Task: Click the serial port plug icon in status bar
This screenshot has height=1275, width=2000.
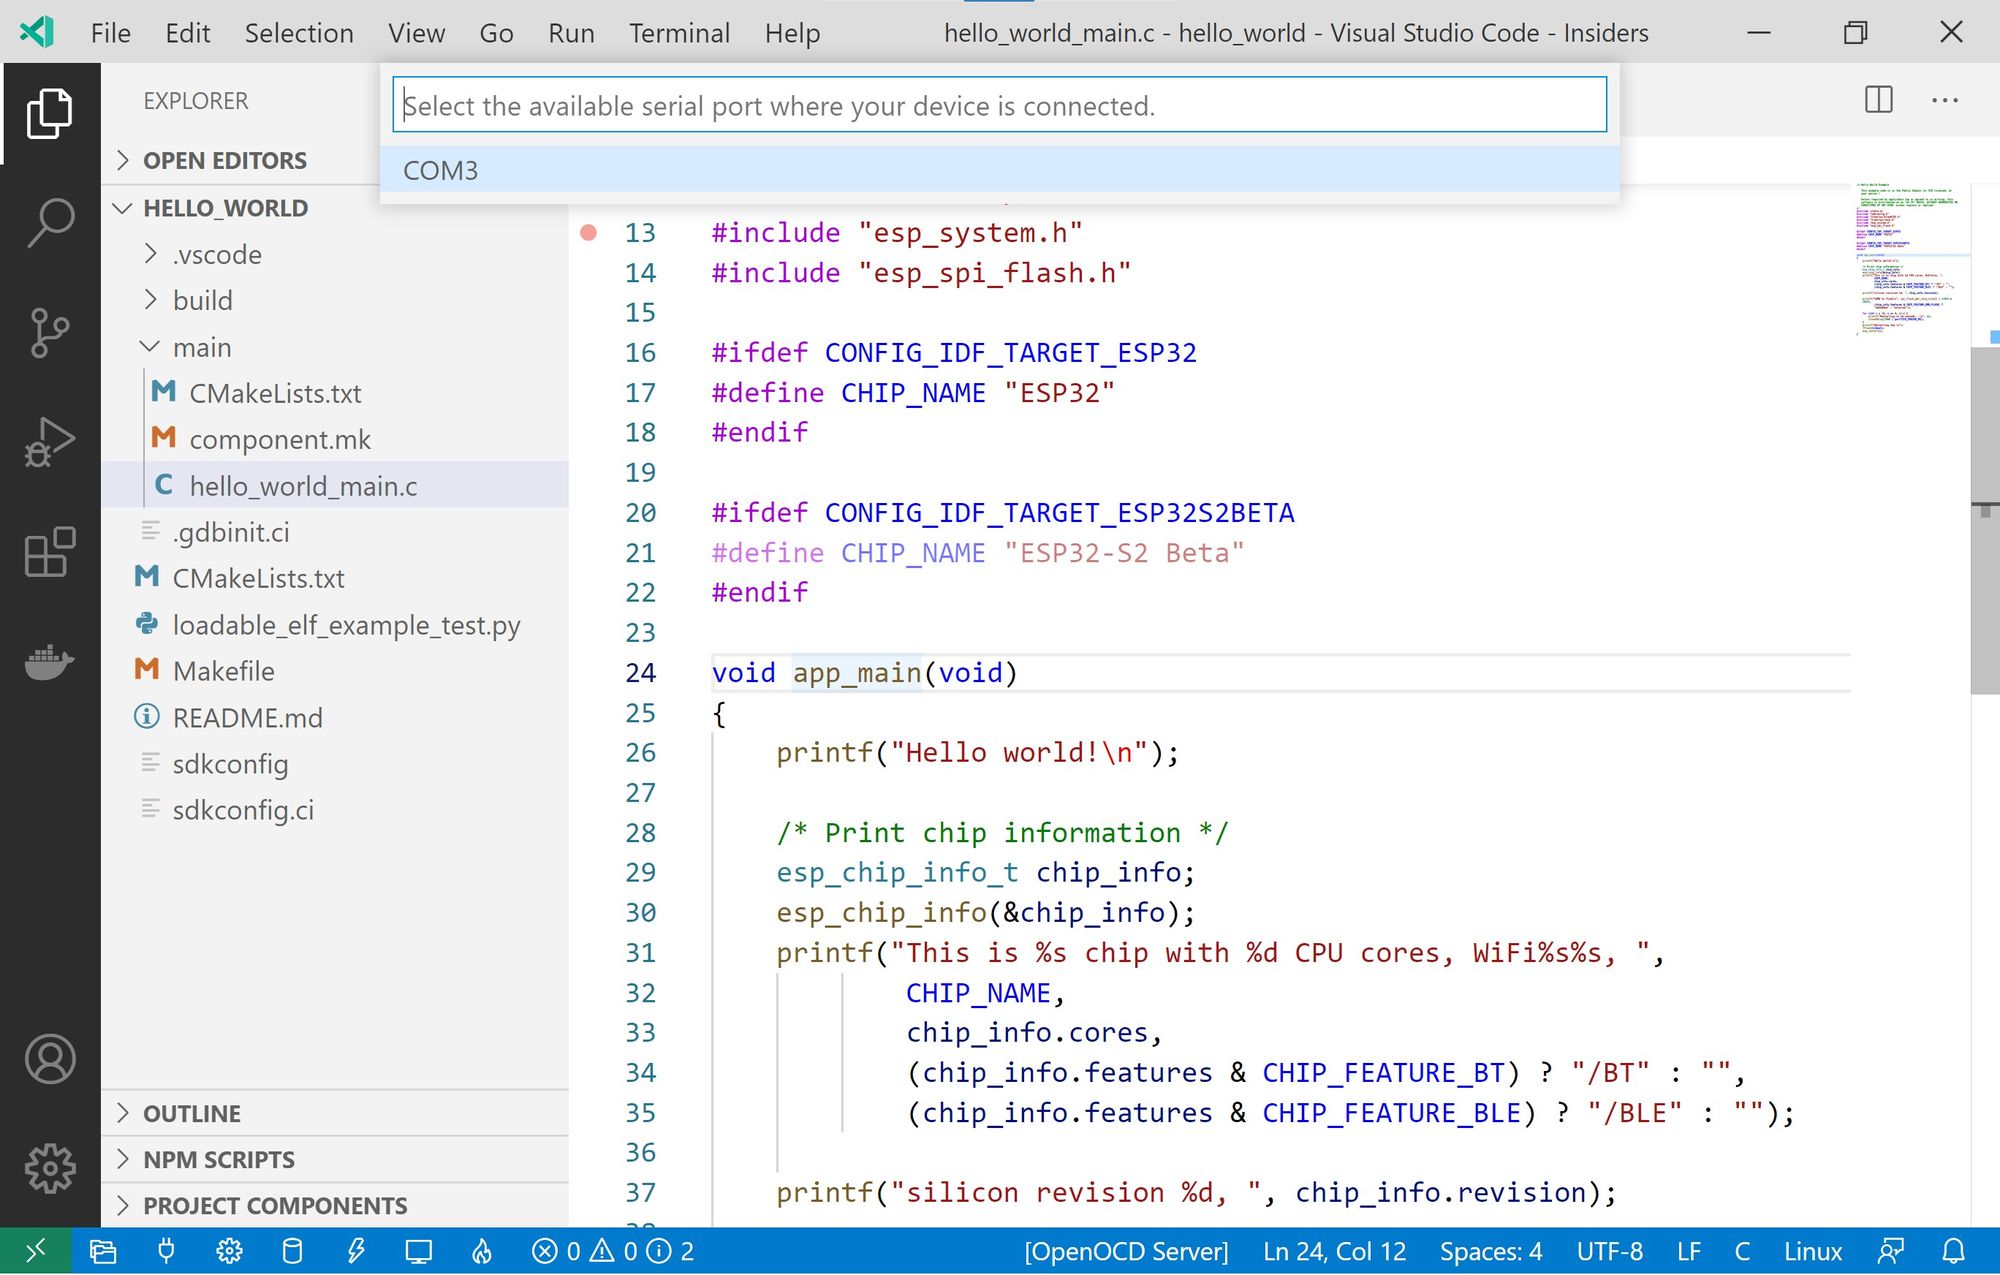Action: (166, 1251)
